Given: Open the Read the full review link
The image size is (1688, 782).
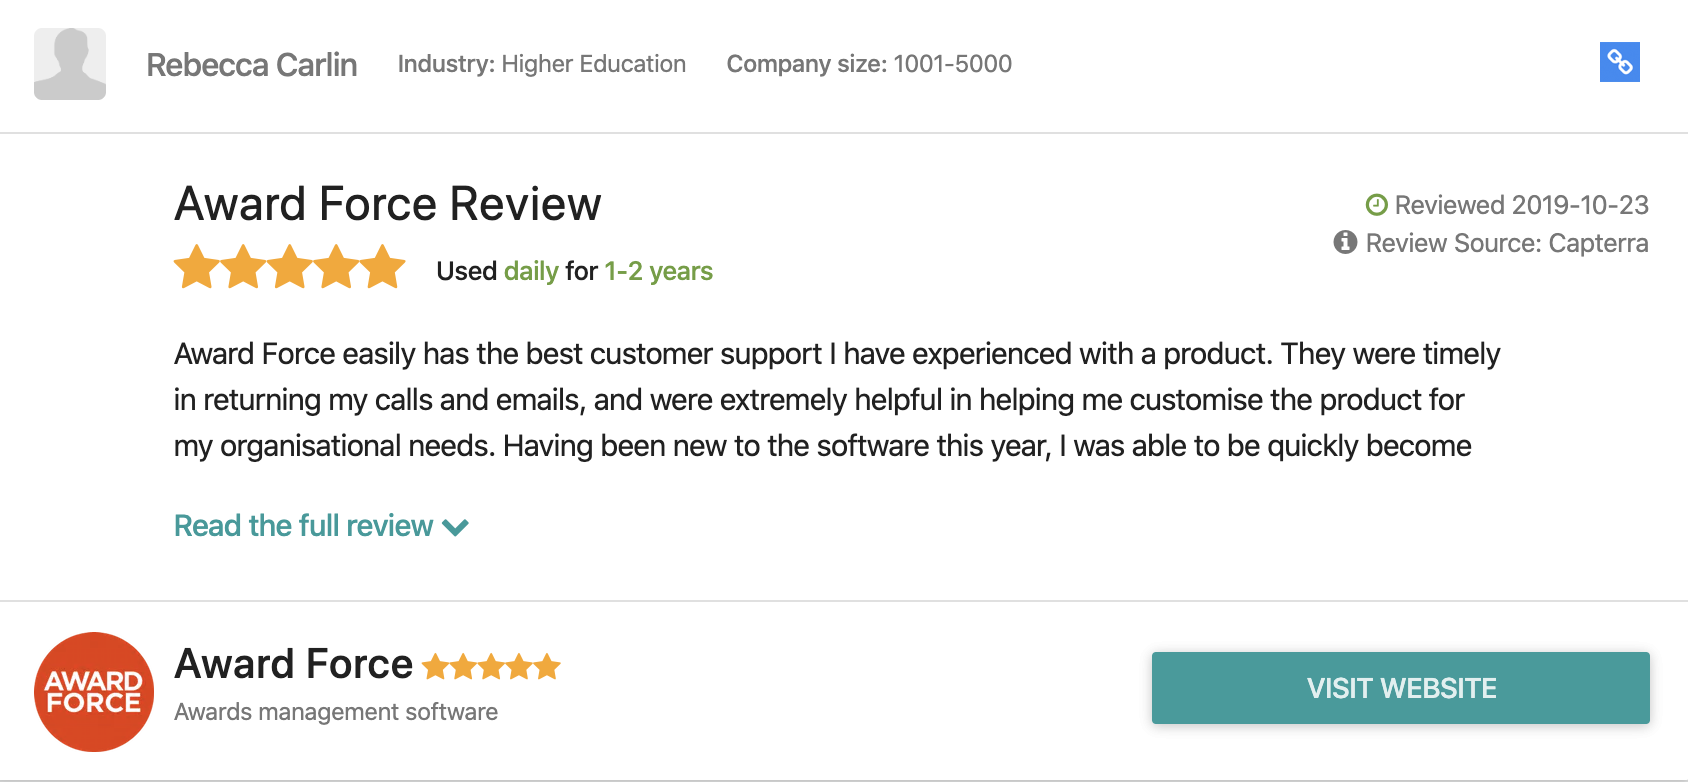Looking at the screenshot, I should tap(303, 526).
